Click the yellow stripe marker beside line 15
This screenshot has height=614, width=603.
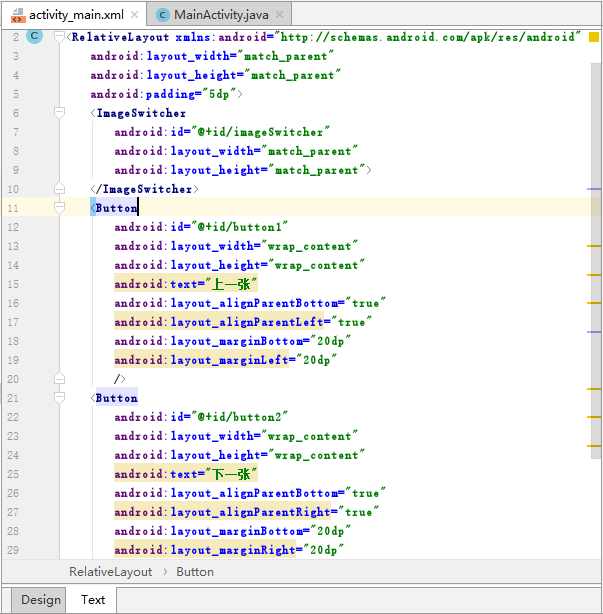point(594,275)
